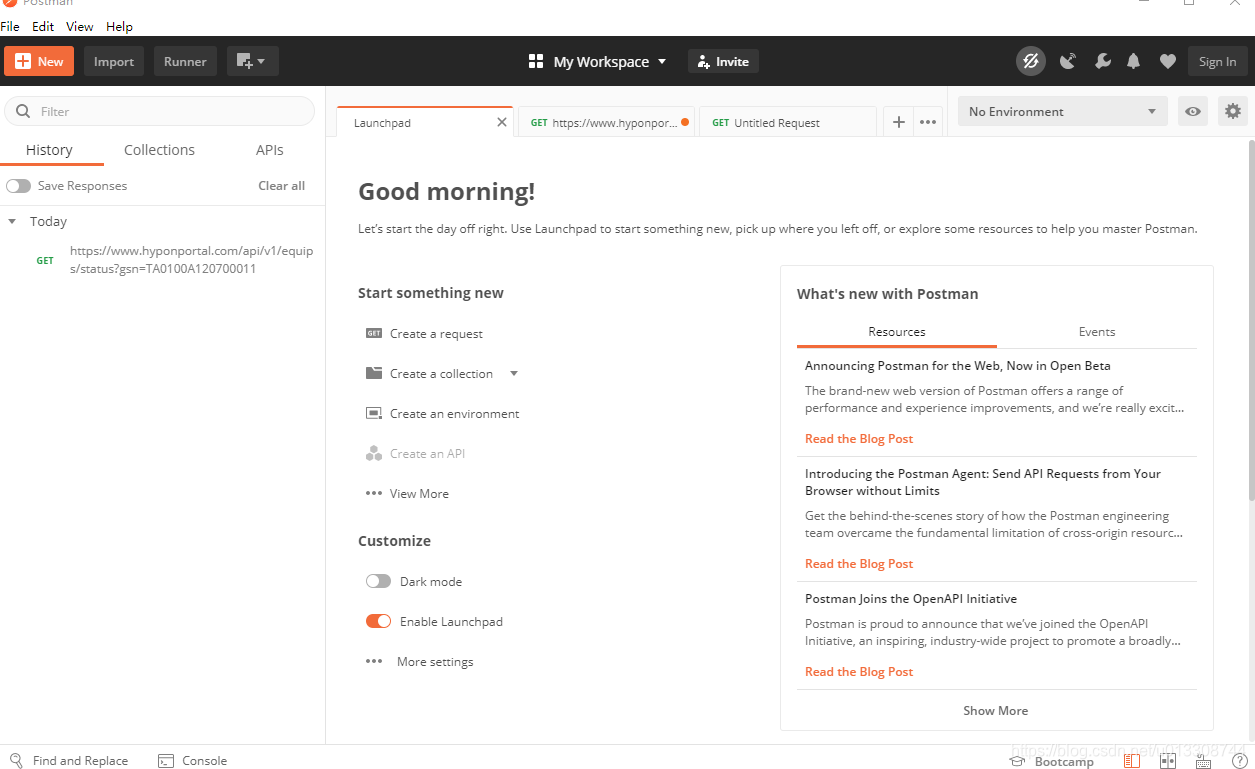
Task: Click the Invite button
Action: coord(723,61)
